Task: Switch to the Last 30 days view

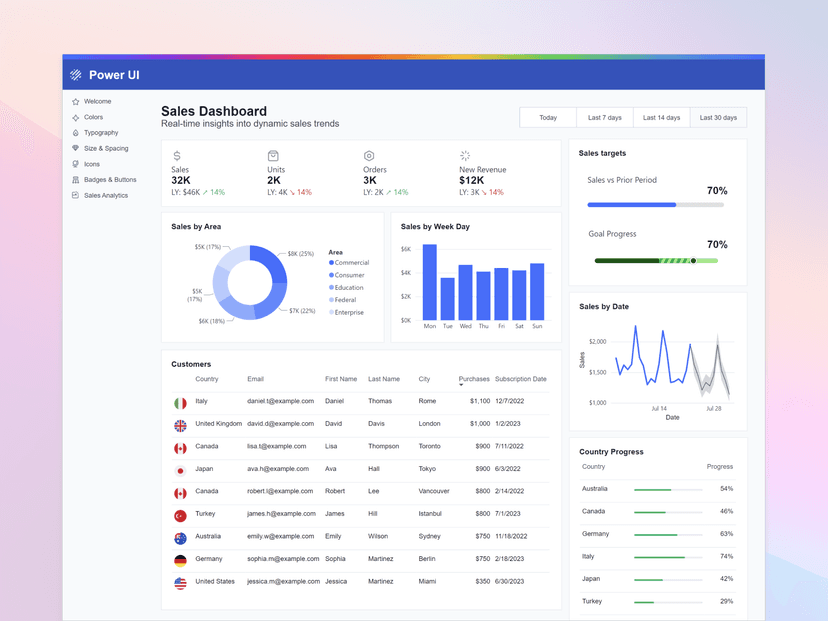Action: [718, 117]
